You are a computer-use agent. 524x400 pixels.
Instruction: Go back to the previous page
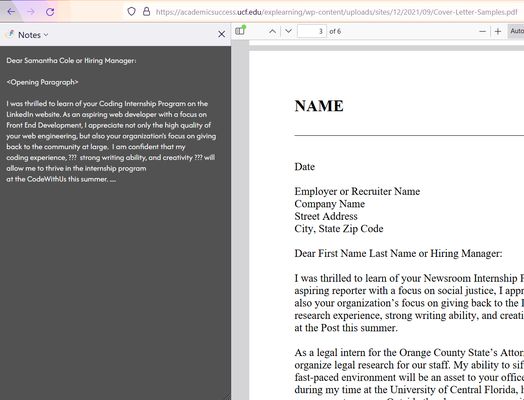(x=11, y=12)
